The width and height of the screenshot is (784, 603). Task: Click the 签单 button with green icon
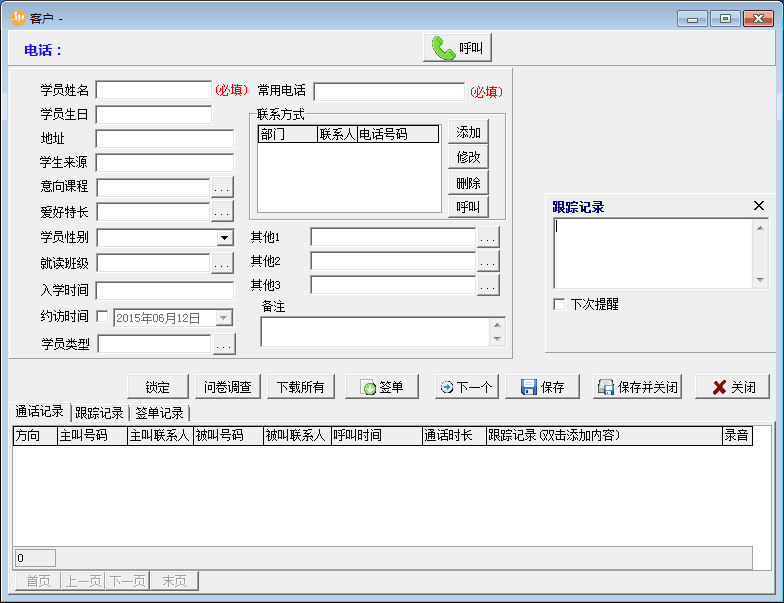(x=381, y=387)
